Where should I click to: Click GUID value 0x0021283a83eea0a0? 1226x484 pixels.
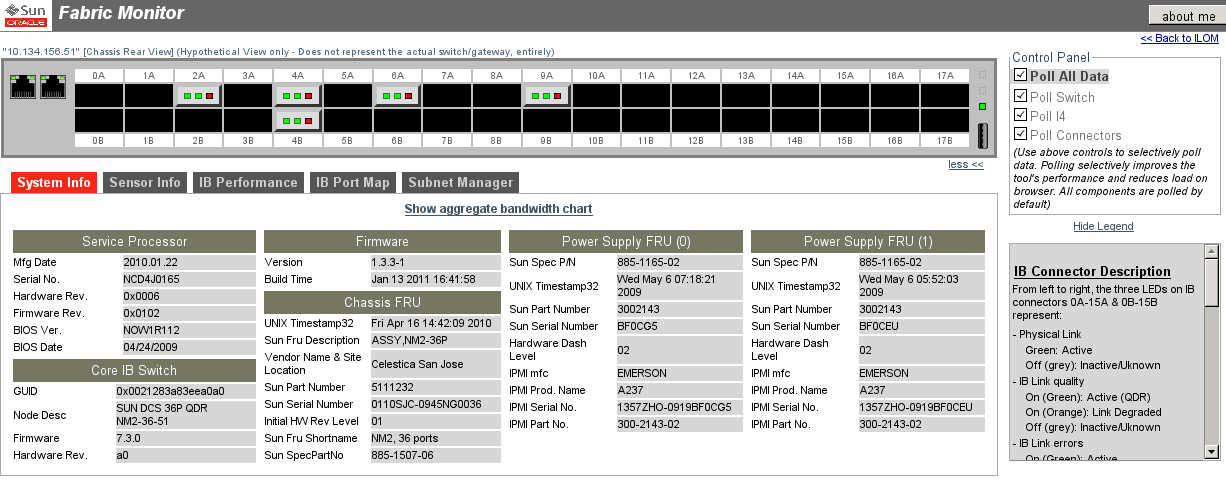click(186, 391)
